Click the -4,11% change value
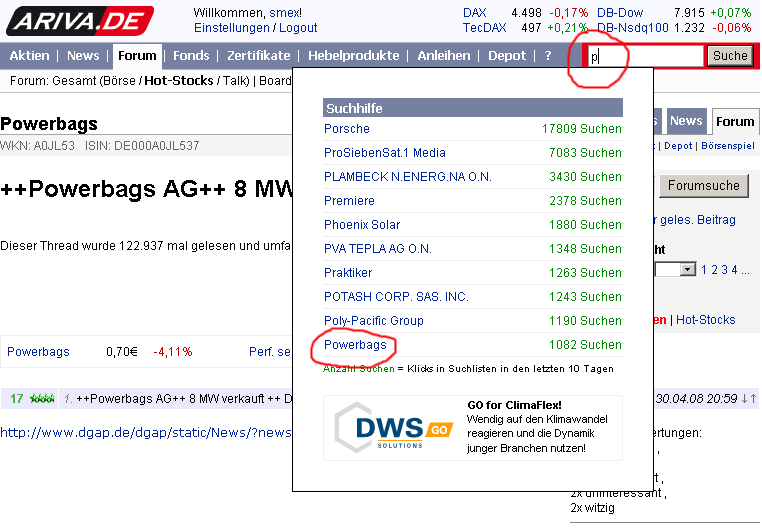 pyautogui.click(x=173, y=352)
